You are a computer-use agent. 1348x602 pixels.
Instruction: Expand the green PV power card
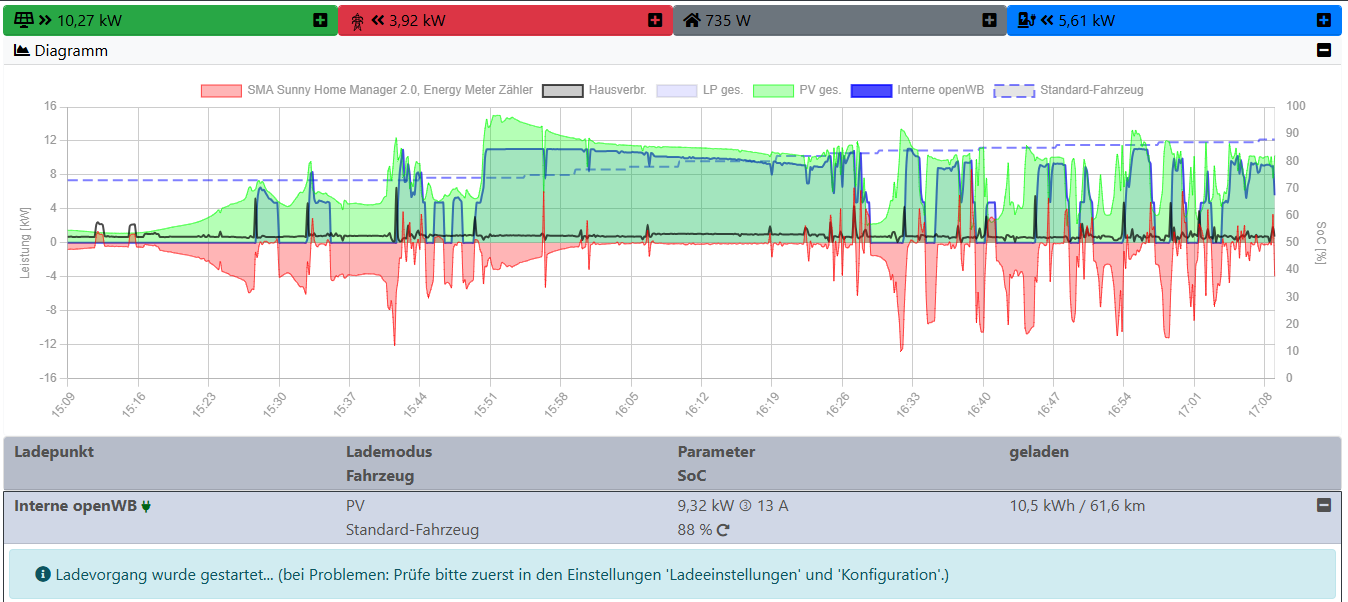coord(320,20)
